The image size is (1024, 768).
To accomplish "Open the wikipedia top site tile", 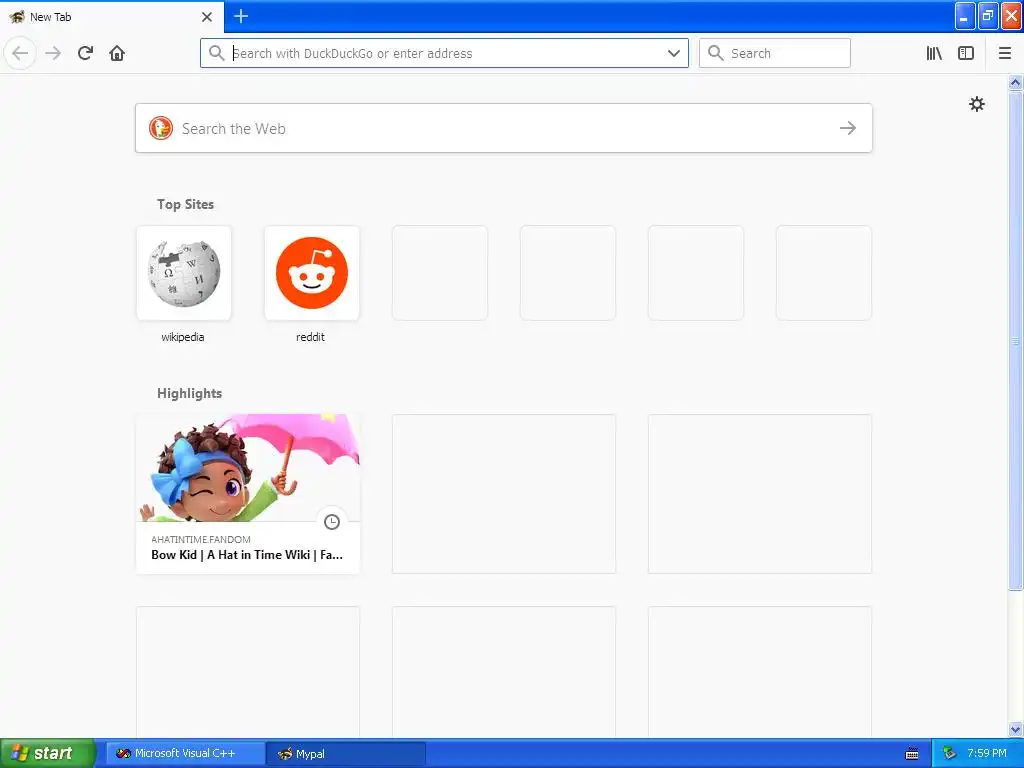I will point(184,273).
